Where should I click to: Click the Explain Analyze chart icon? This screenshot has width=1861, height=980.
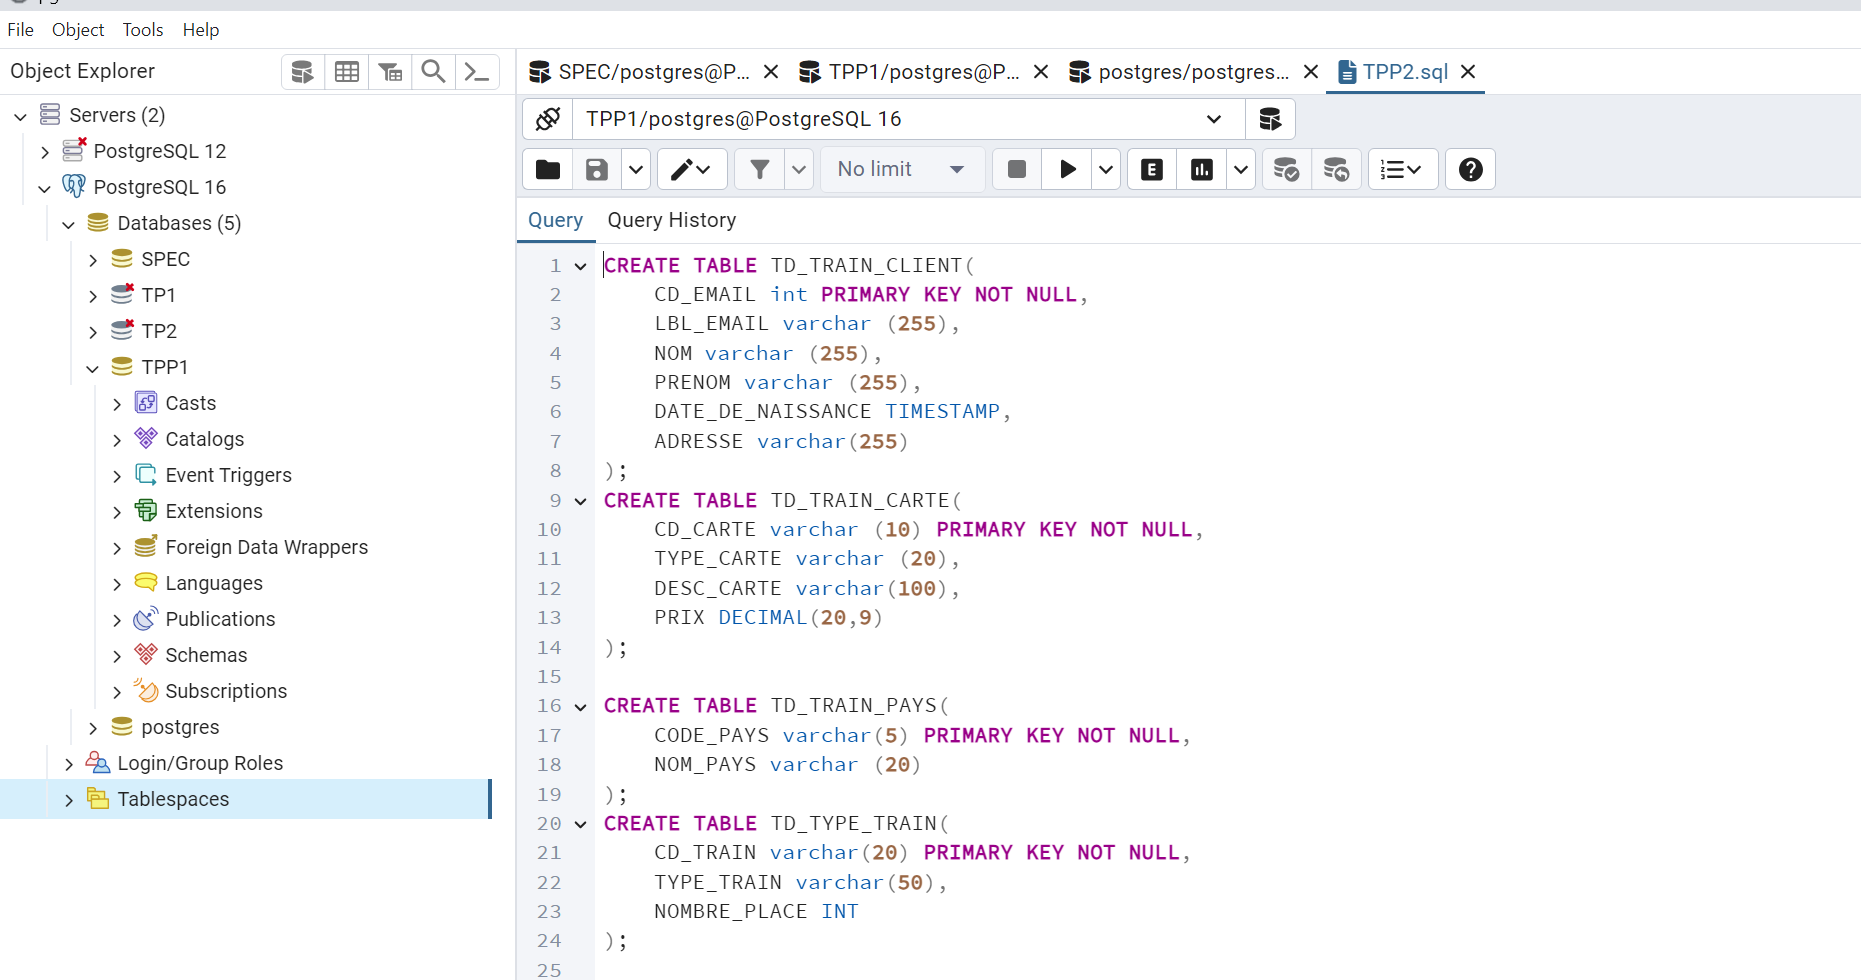point(1202,170)
